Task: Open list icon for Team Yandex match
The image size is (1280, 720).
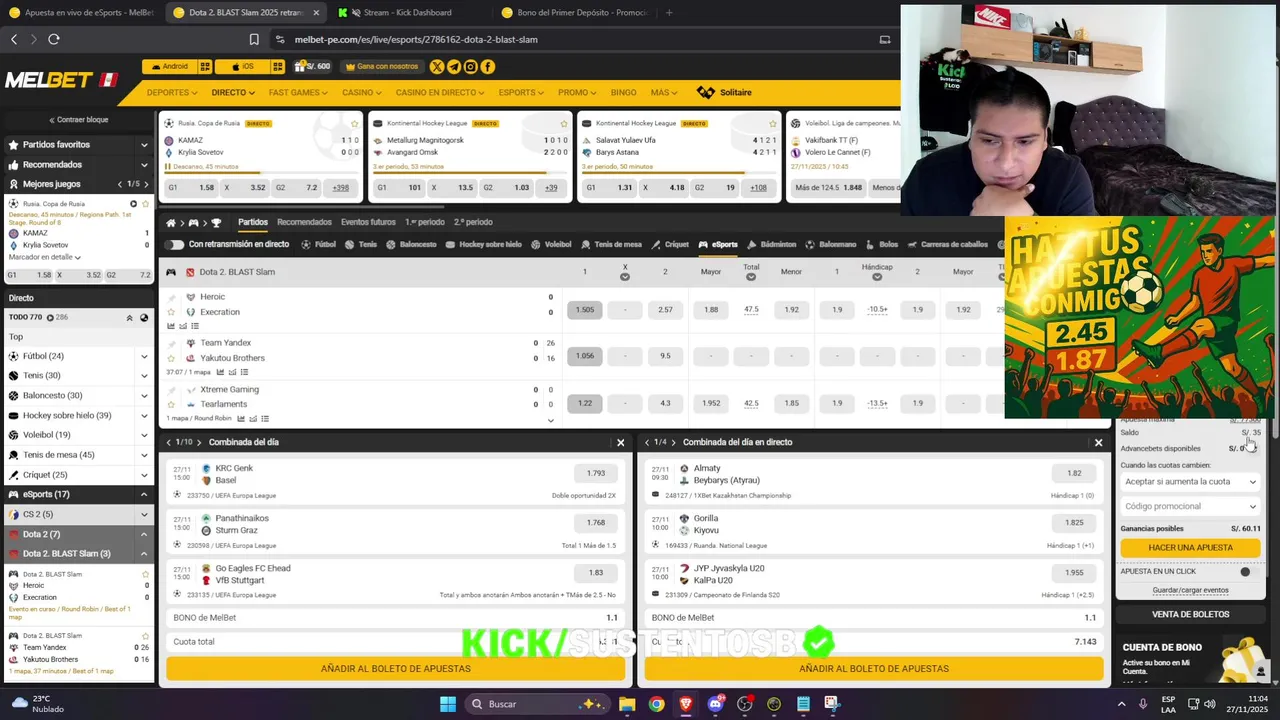Action: [244, 372]
